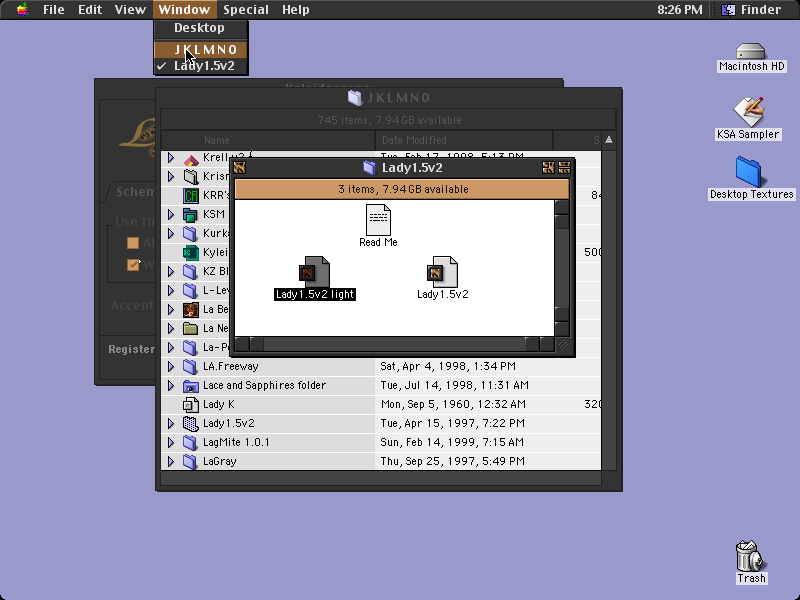Expand the Krisn folder disclosure triangle

[171, 177]
